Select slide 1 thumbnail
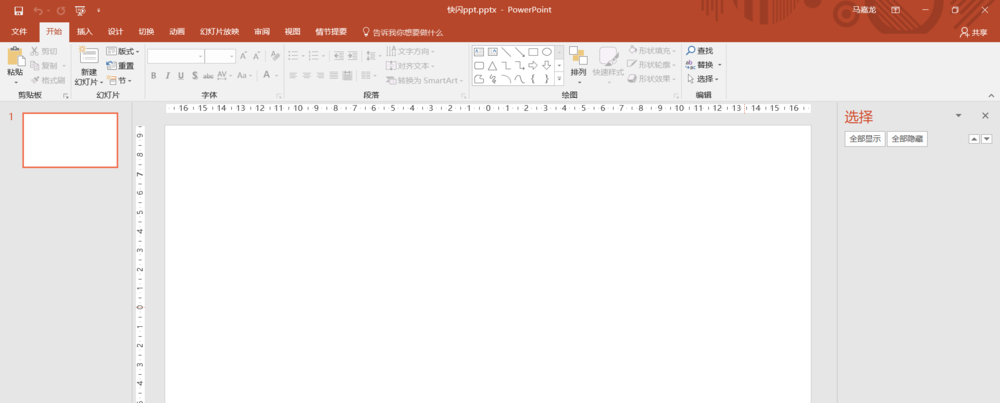 coord(70,140)
